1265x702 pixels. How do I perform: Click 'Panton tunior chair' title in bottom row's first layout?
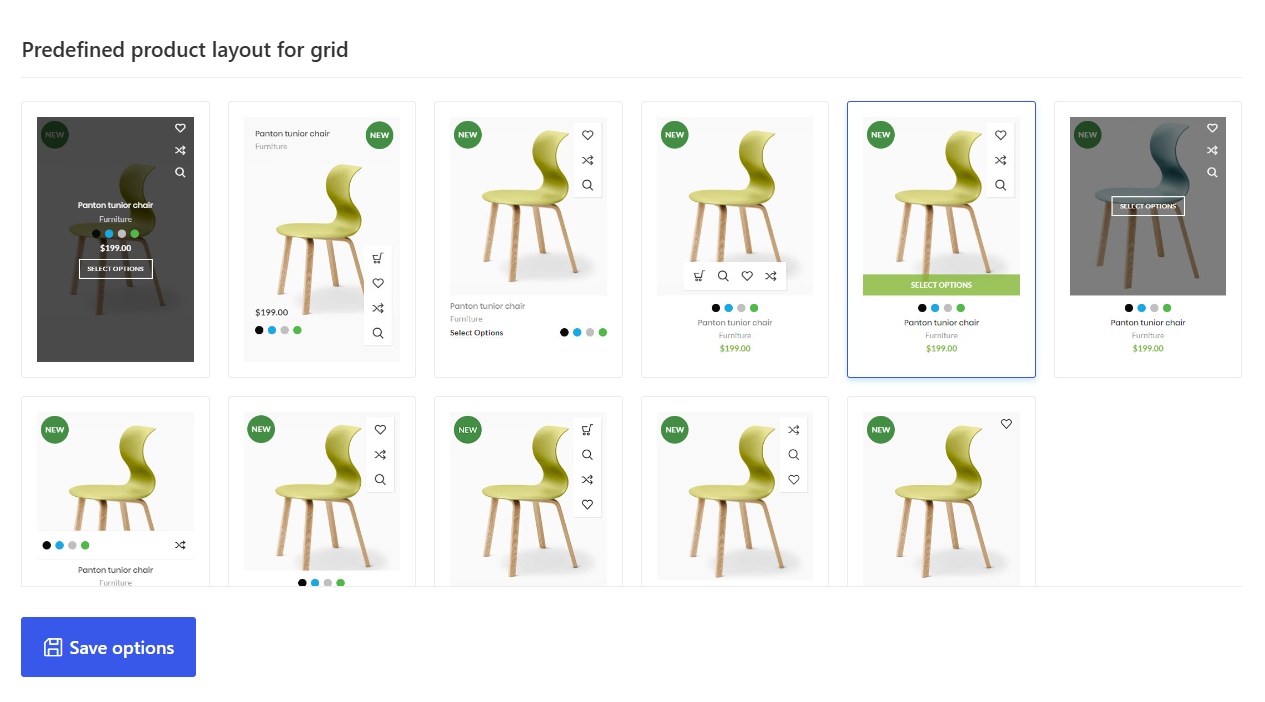tap(116, 570)
